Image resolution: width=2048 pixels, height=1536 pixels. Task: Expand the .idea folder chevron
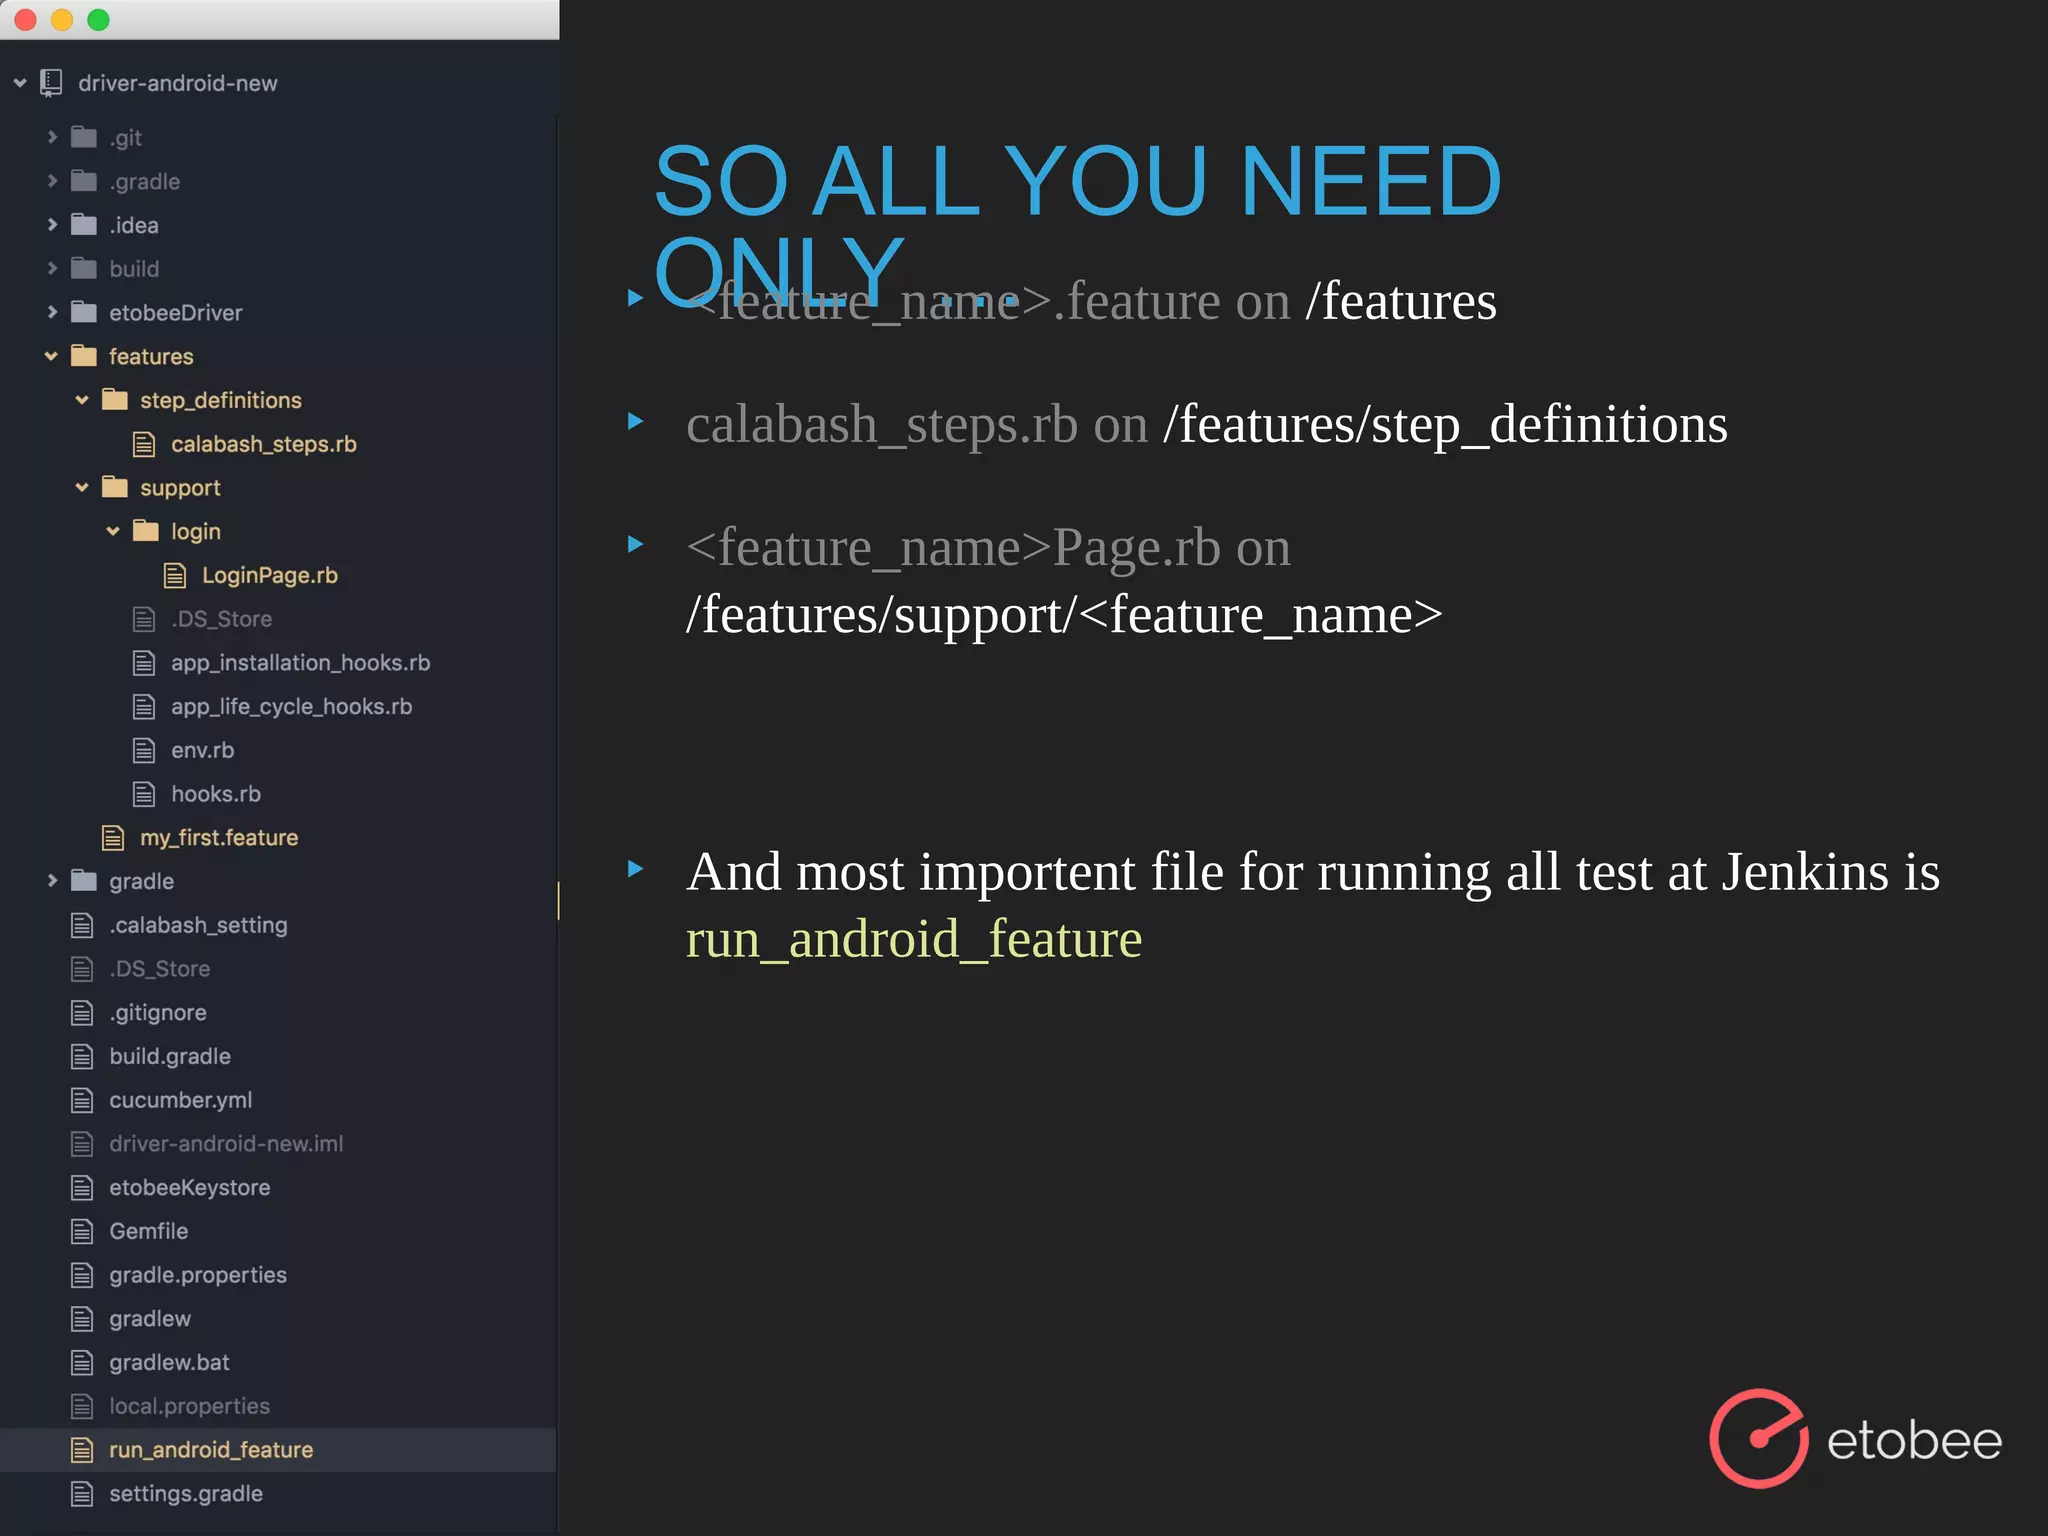[52, 225]
